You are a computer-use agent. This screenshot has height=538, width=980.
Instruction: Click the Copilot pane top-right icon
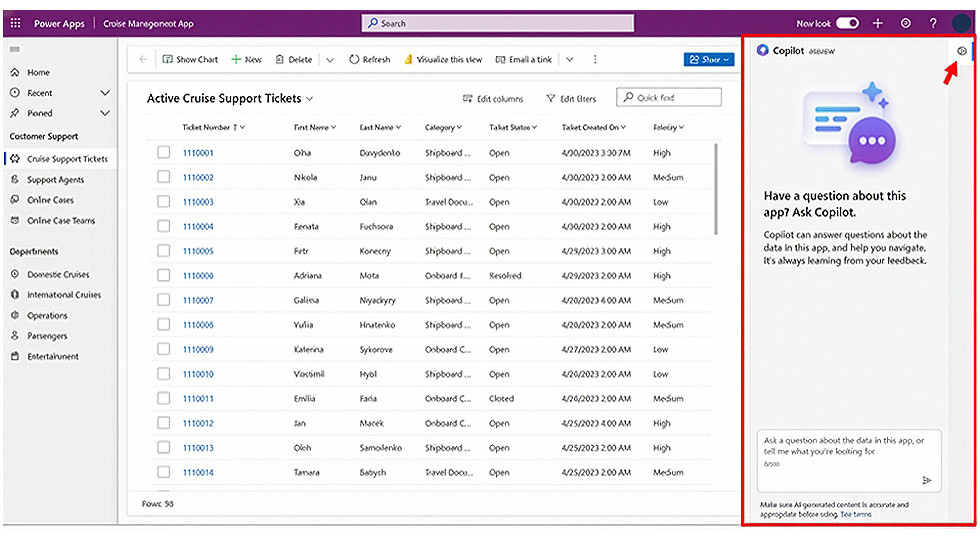pyautogui.click(x=961, y=50)
